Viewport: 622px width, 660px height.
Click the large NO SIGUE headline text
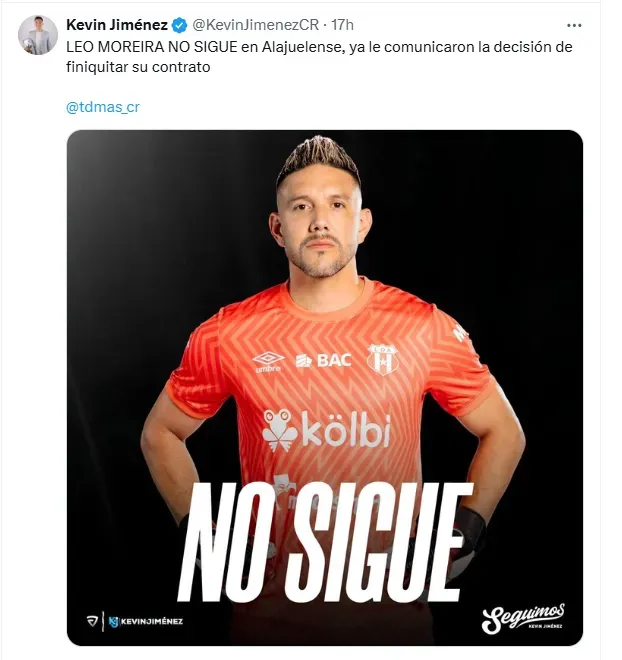tap(323, 543)
